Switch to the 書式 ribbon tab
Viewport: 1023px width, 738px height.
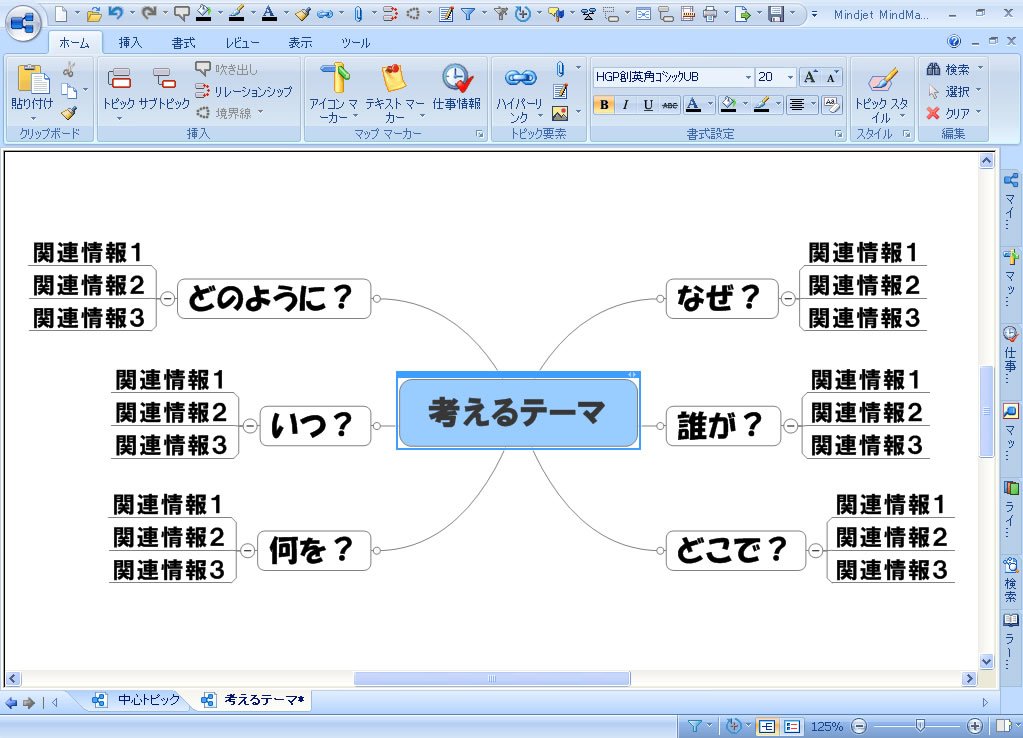(183, 42)
